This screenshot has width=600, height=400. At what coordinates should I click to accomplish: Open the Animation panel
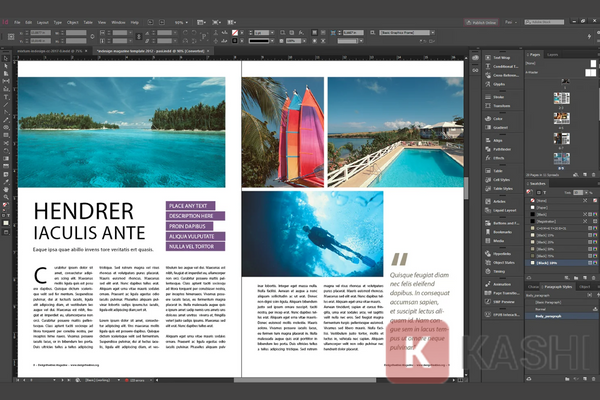502,284
